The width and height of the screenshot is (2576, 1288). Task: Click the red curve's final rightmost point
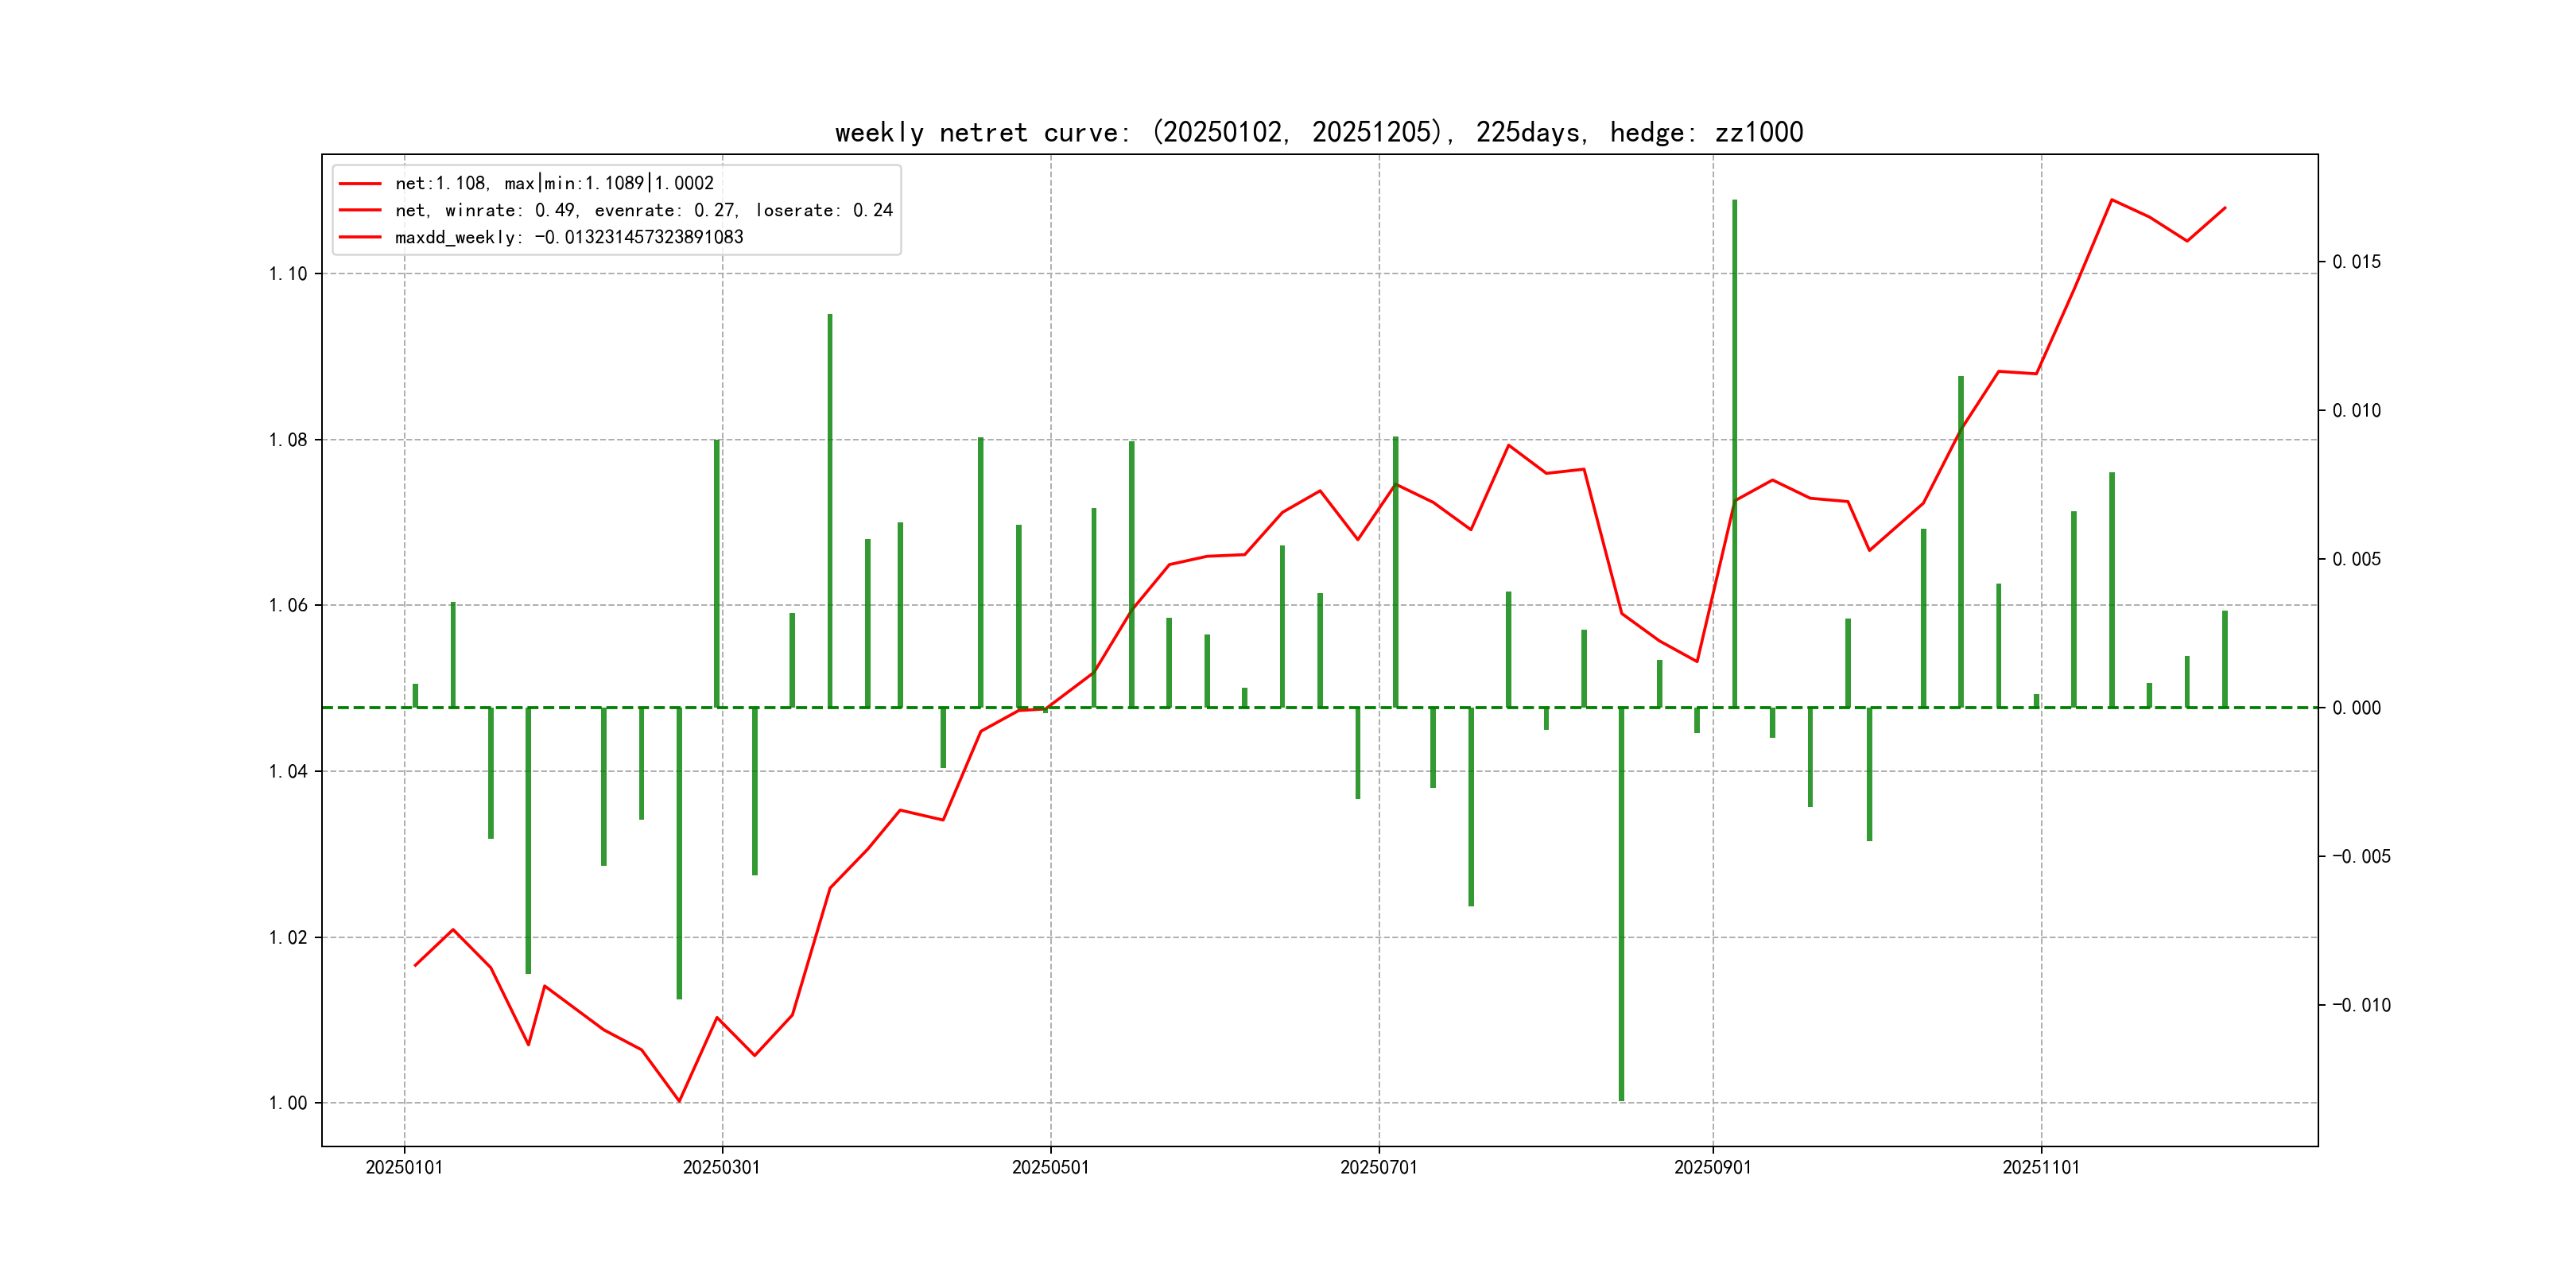point(2225,208)
